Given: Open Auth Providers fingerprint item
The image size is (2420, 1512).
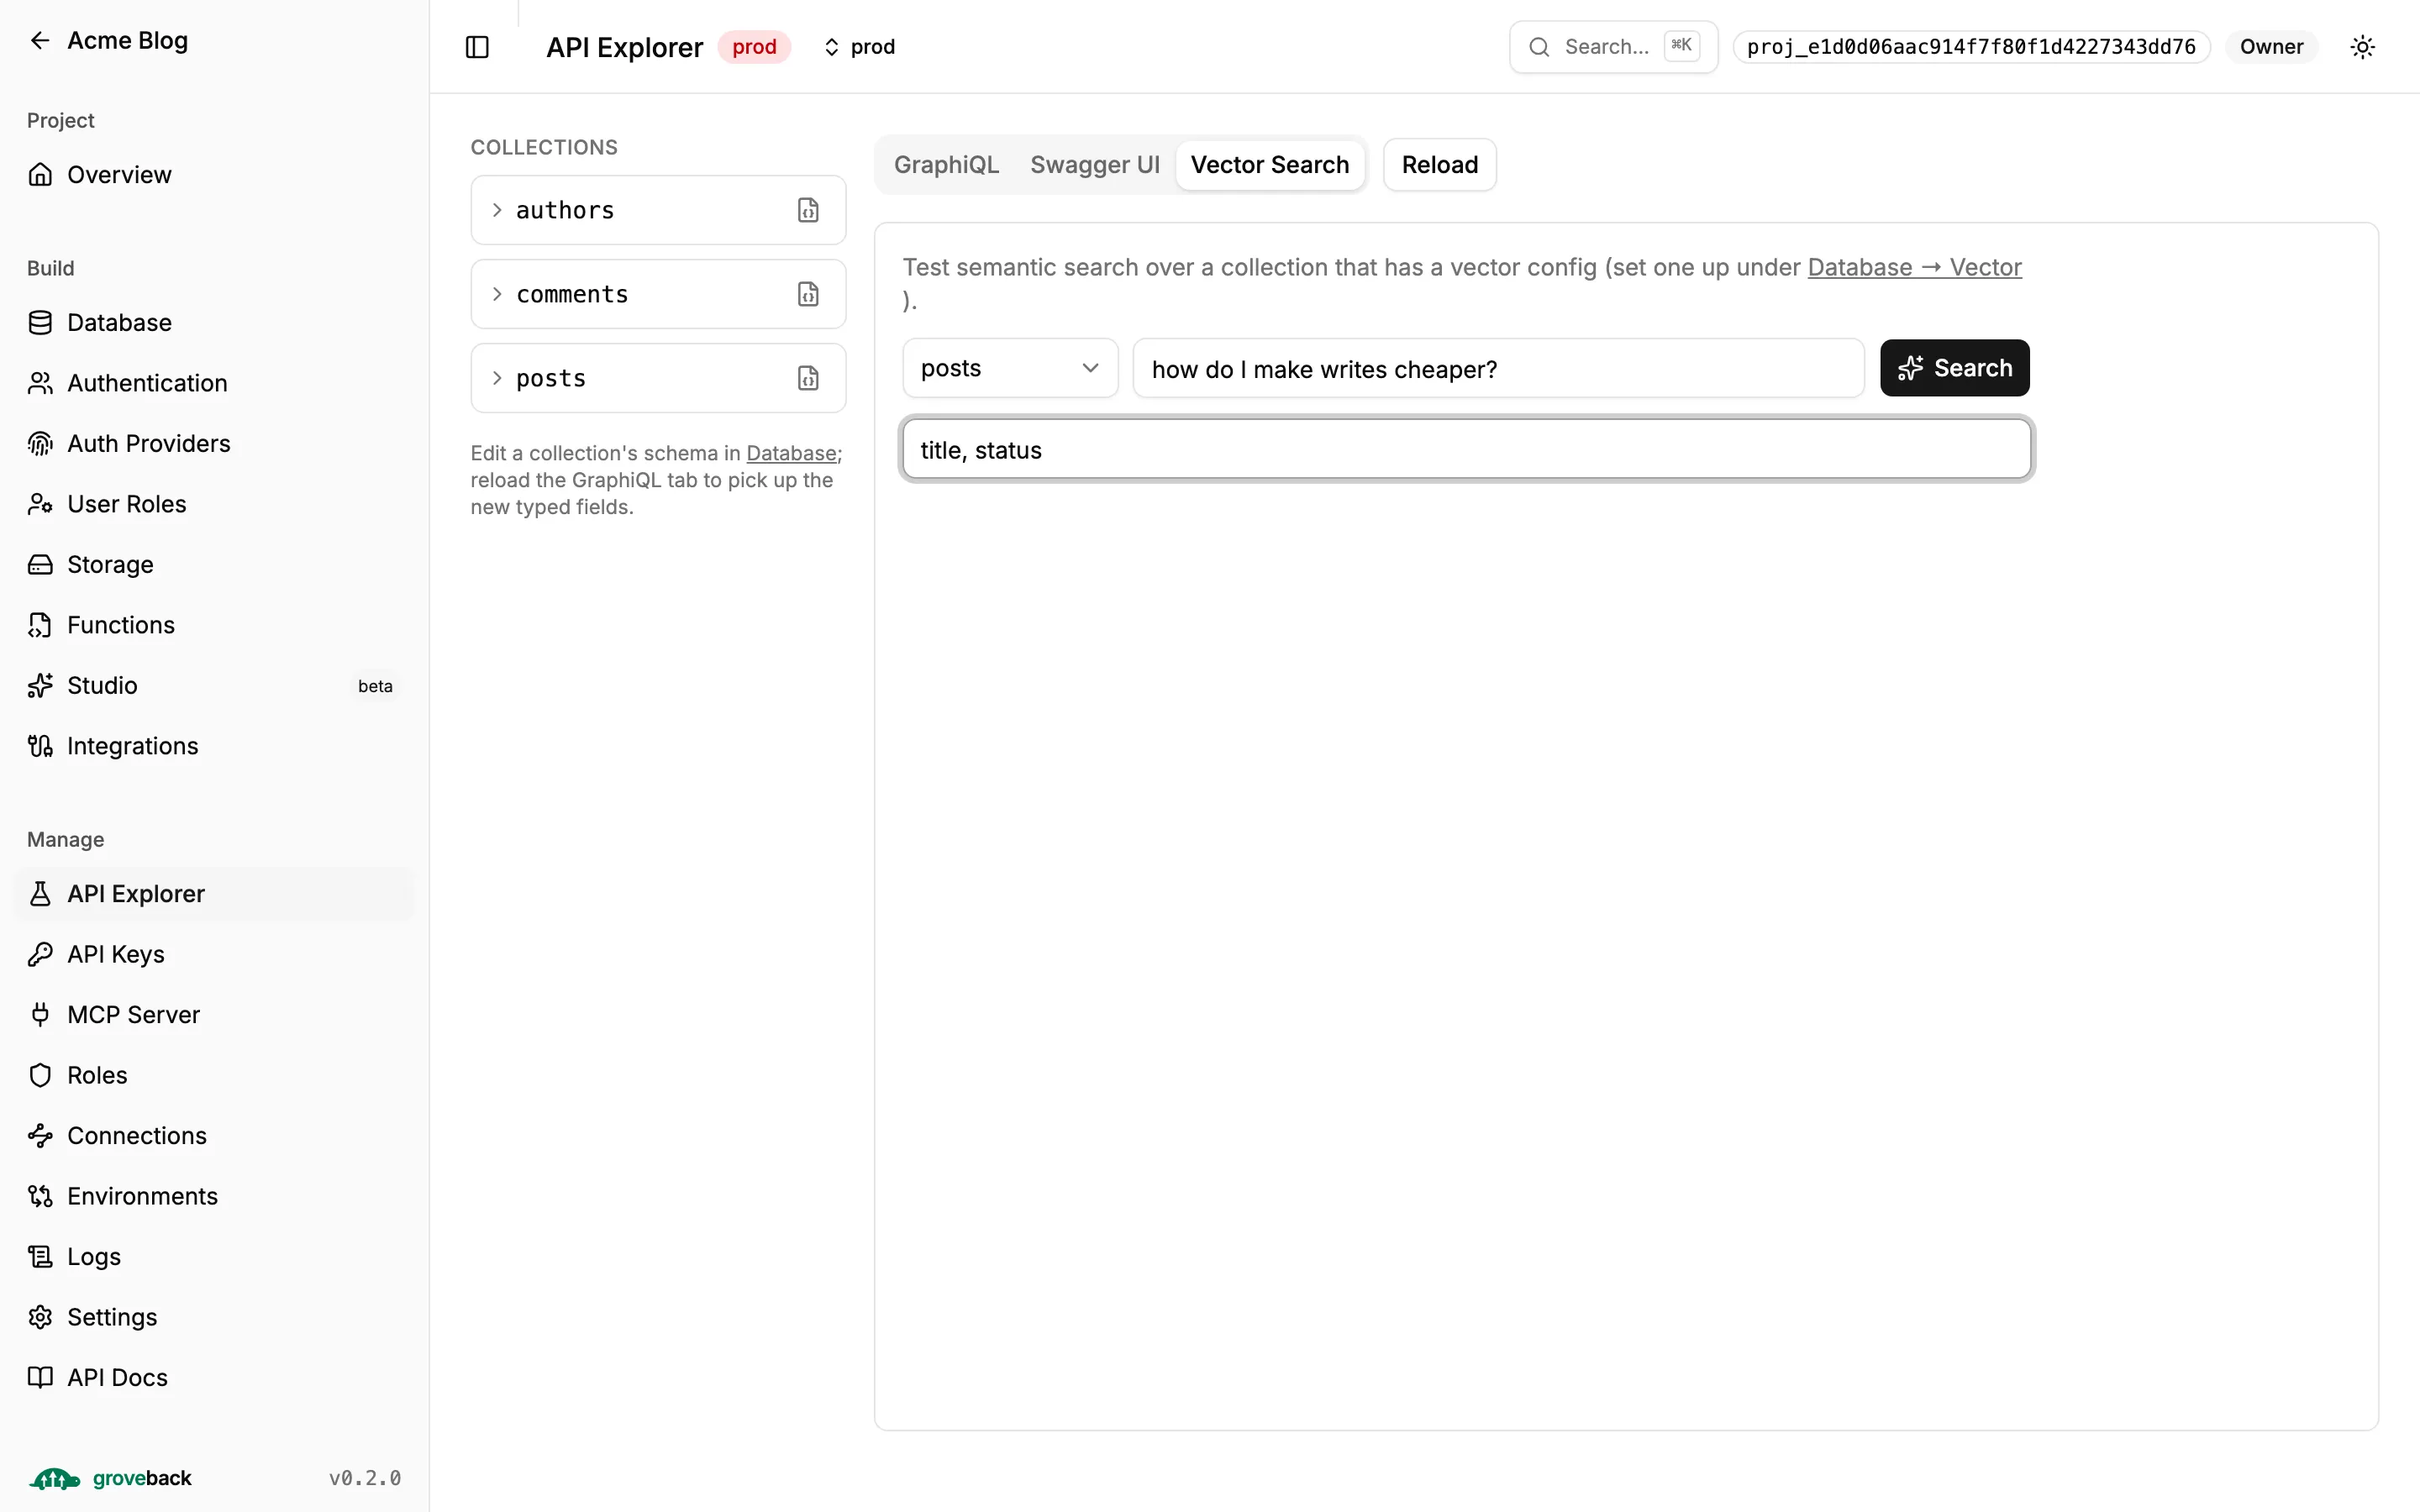Looking at the screenshot, I should (x=214, y=444).
